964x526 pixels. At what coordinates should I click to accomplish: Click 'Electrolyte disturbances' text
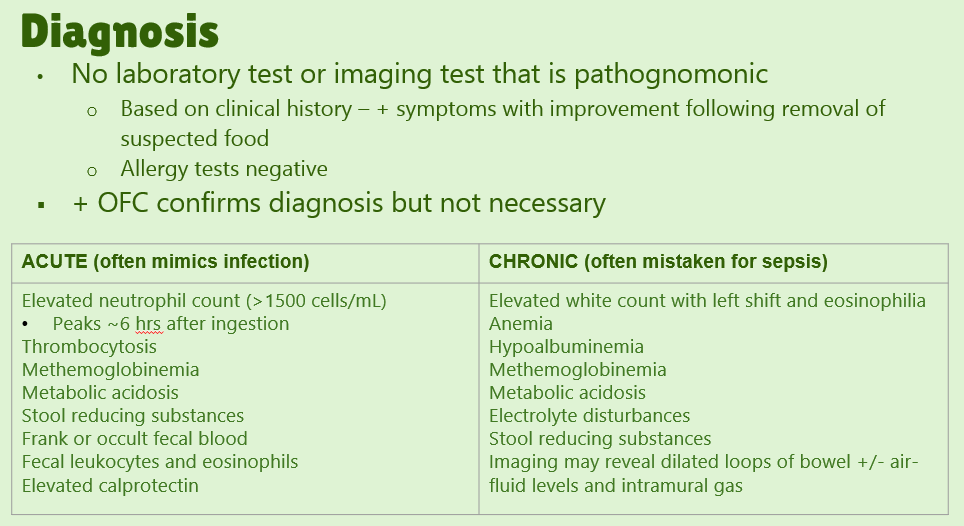pos(589,416)
